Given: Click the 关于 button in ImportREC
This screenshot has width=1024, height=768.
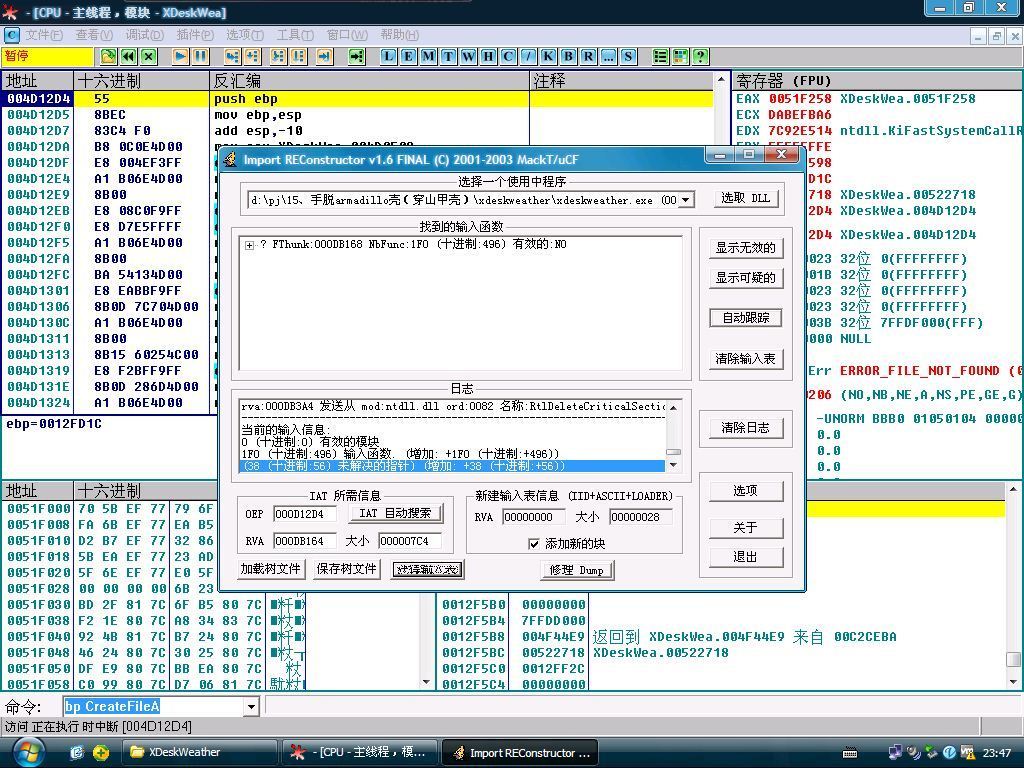Looking at the screenshot, I should pyautogui.click(x=745, y=528).
